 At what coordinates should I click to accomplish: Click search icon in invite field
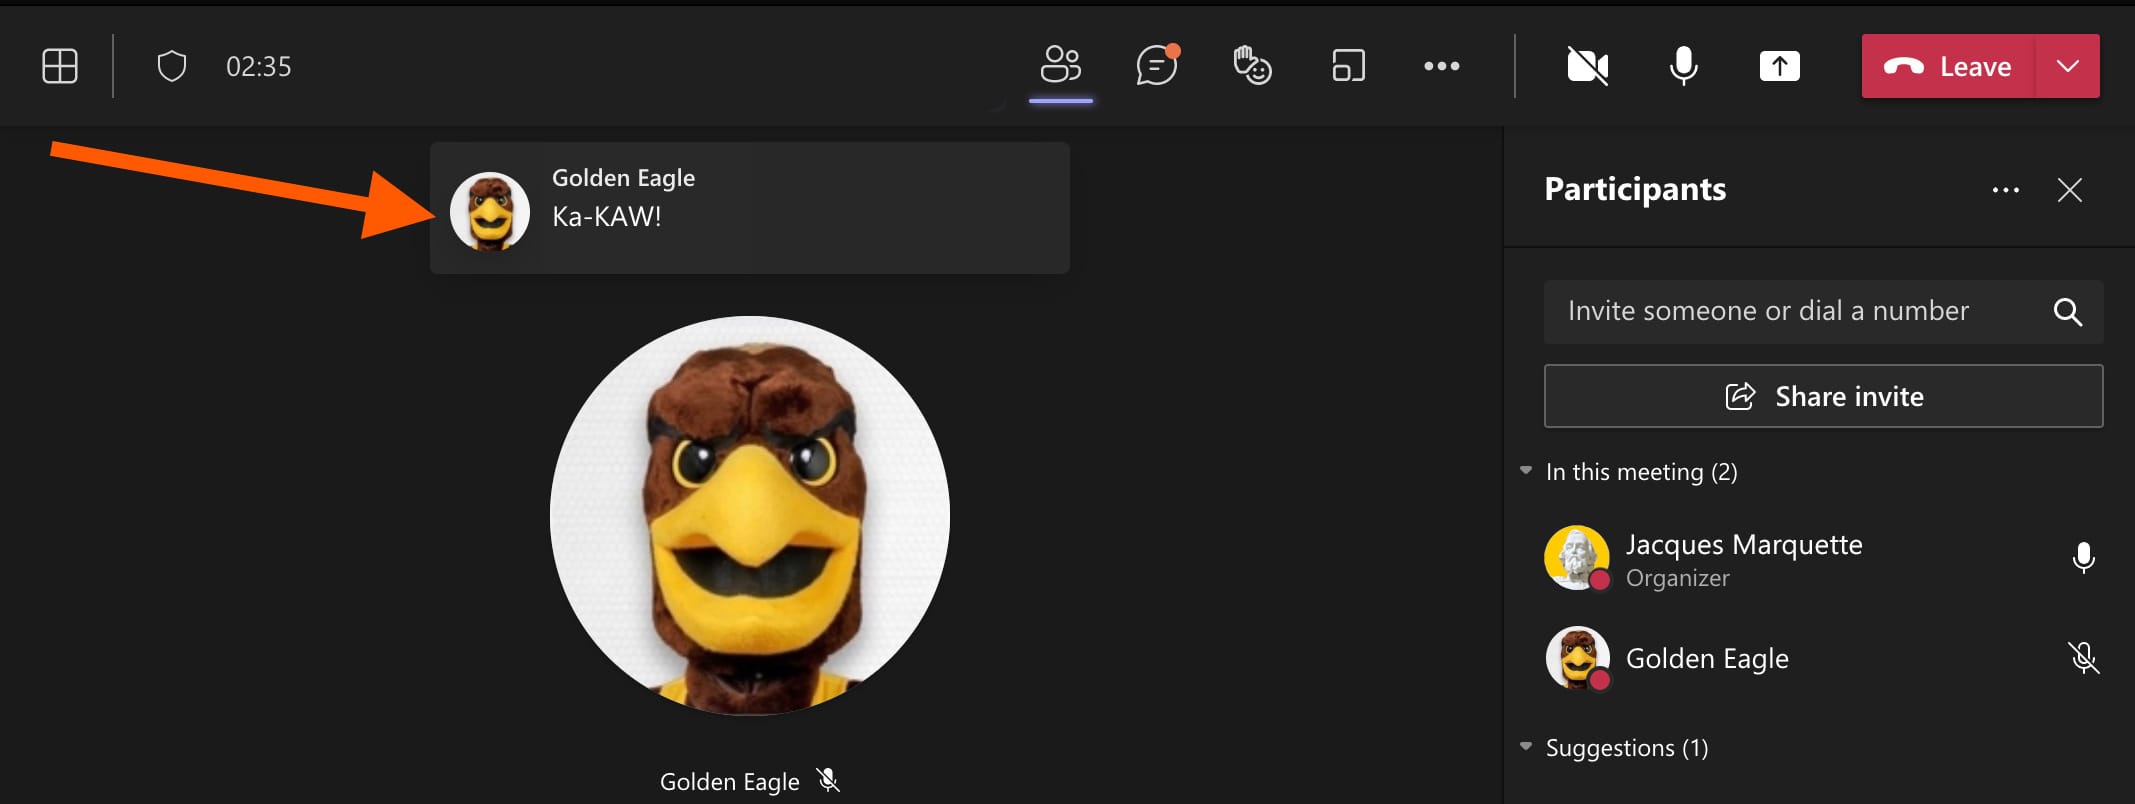[2067, 312]
